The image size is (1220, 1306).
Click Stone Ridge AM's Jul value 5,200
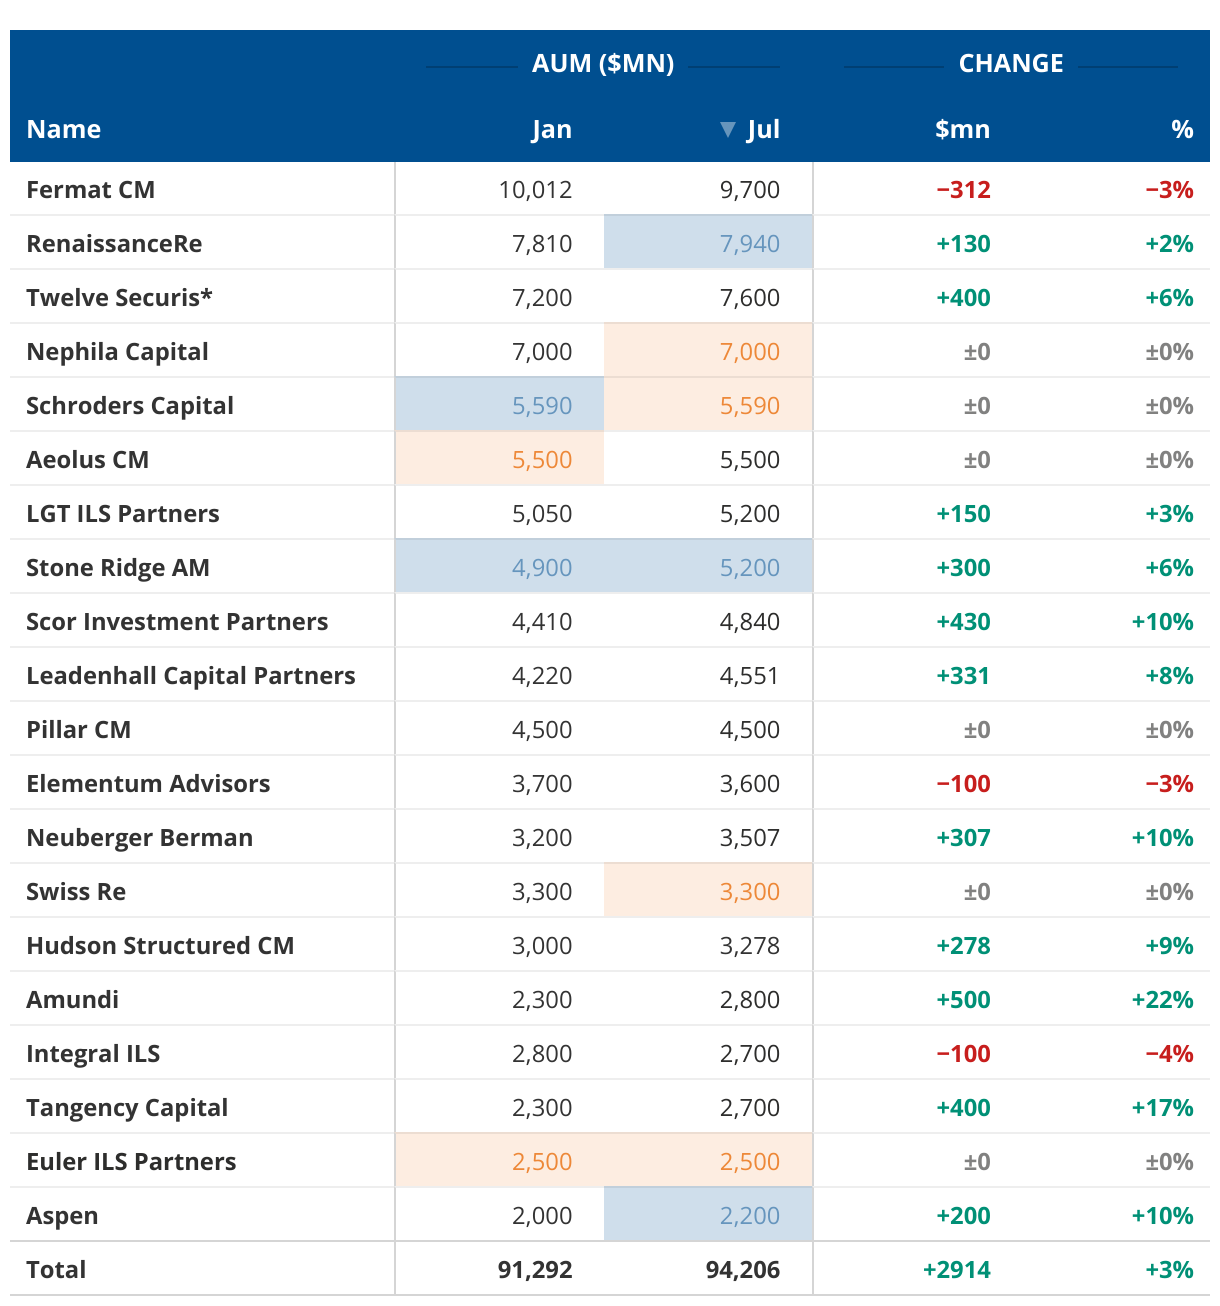(749, 568)
